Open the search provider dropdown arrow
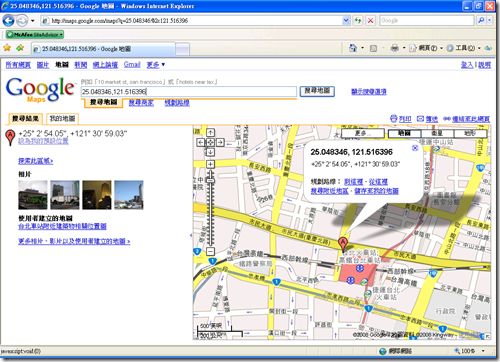500x362 pixels. tap(489, 21)
